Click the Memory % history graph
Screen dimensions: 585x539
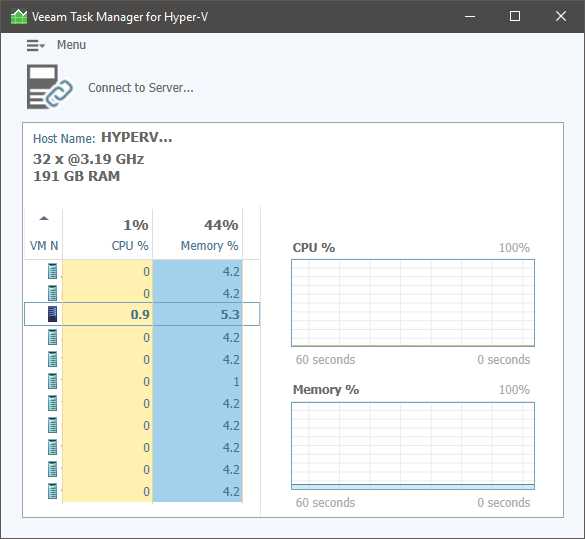[x=413, y=446]
